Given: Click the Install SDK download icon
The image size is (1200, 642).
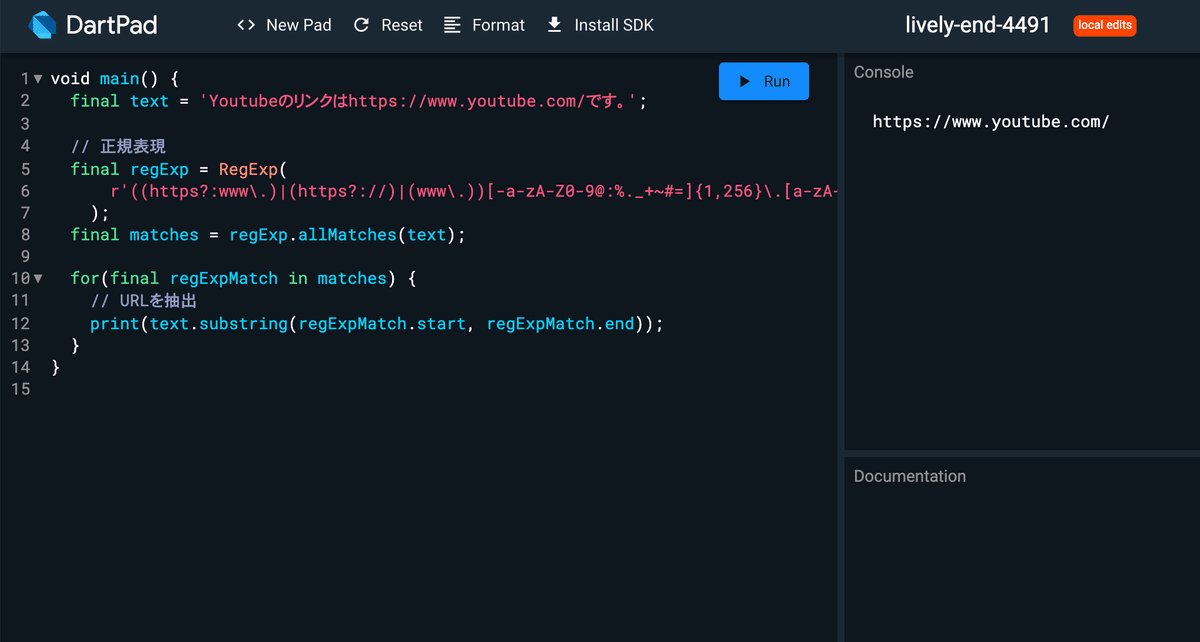Looking at the screenshot, I should coord(555,25).
